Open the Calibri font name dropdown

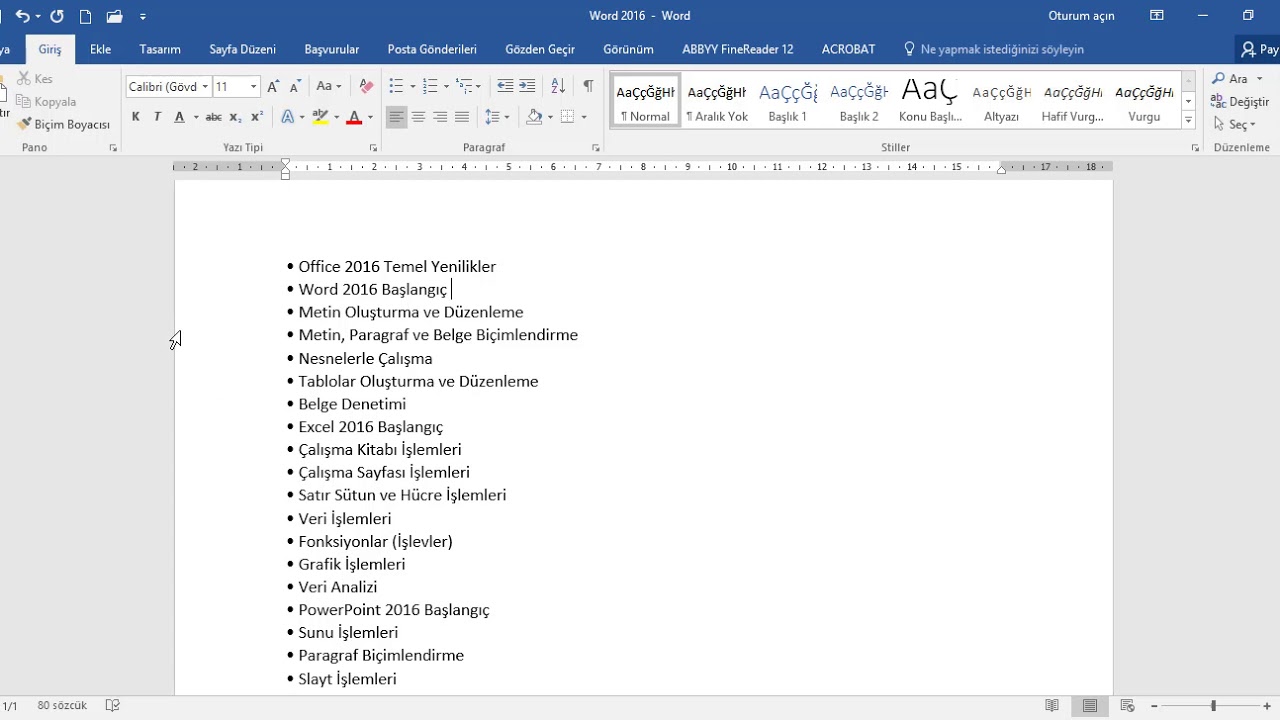pos(205,87)
